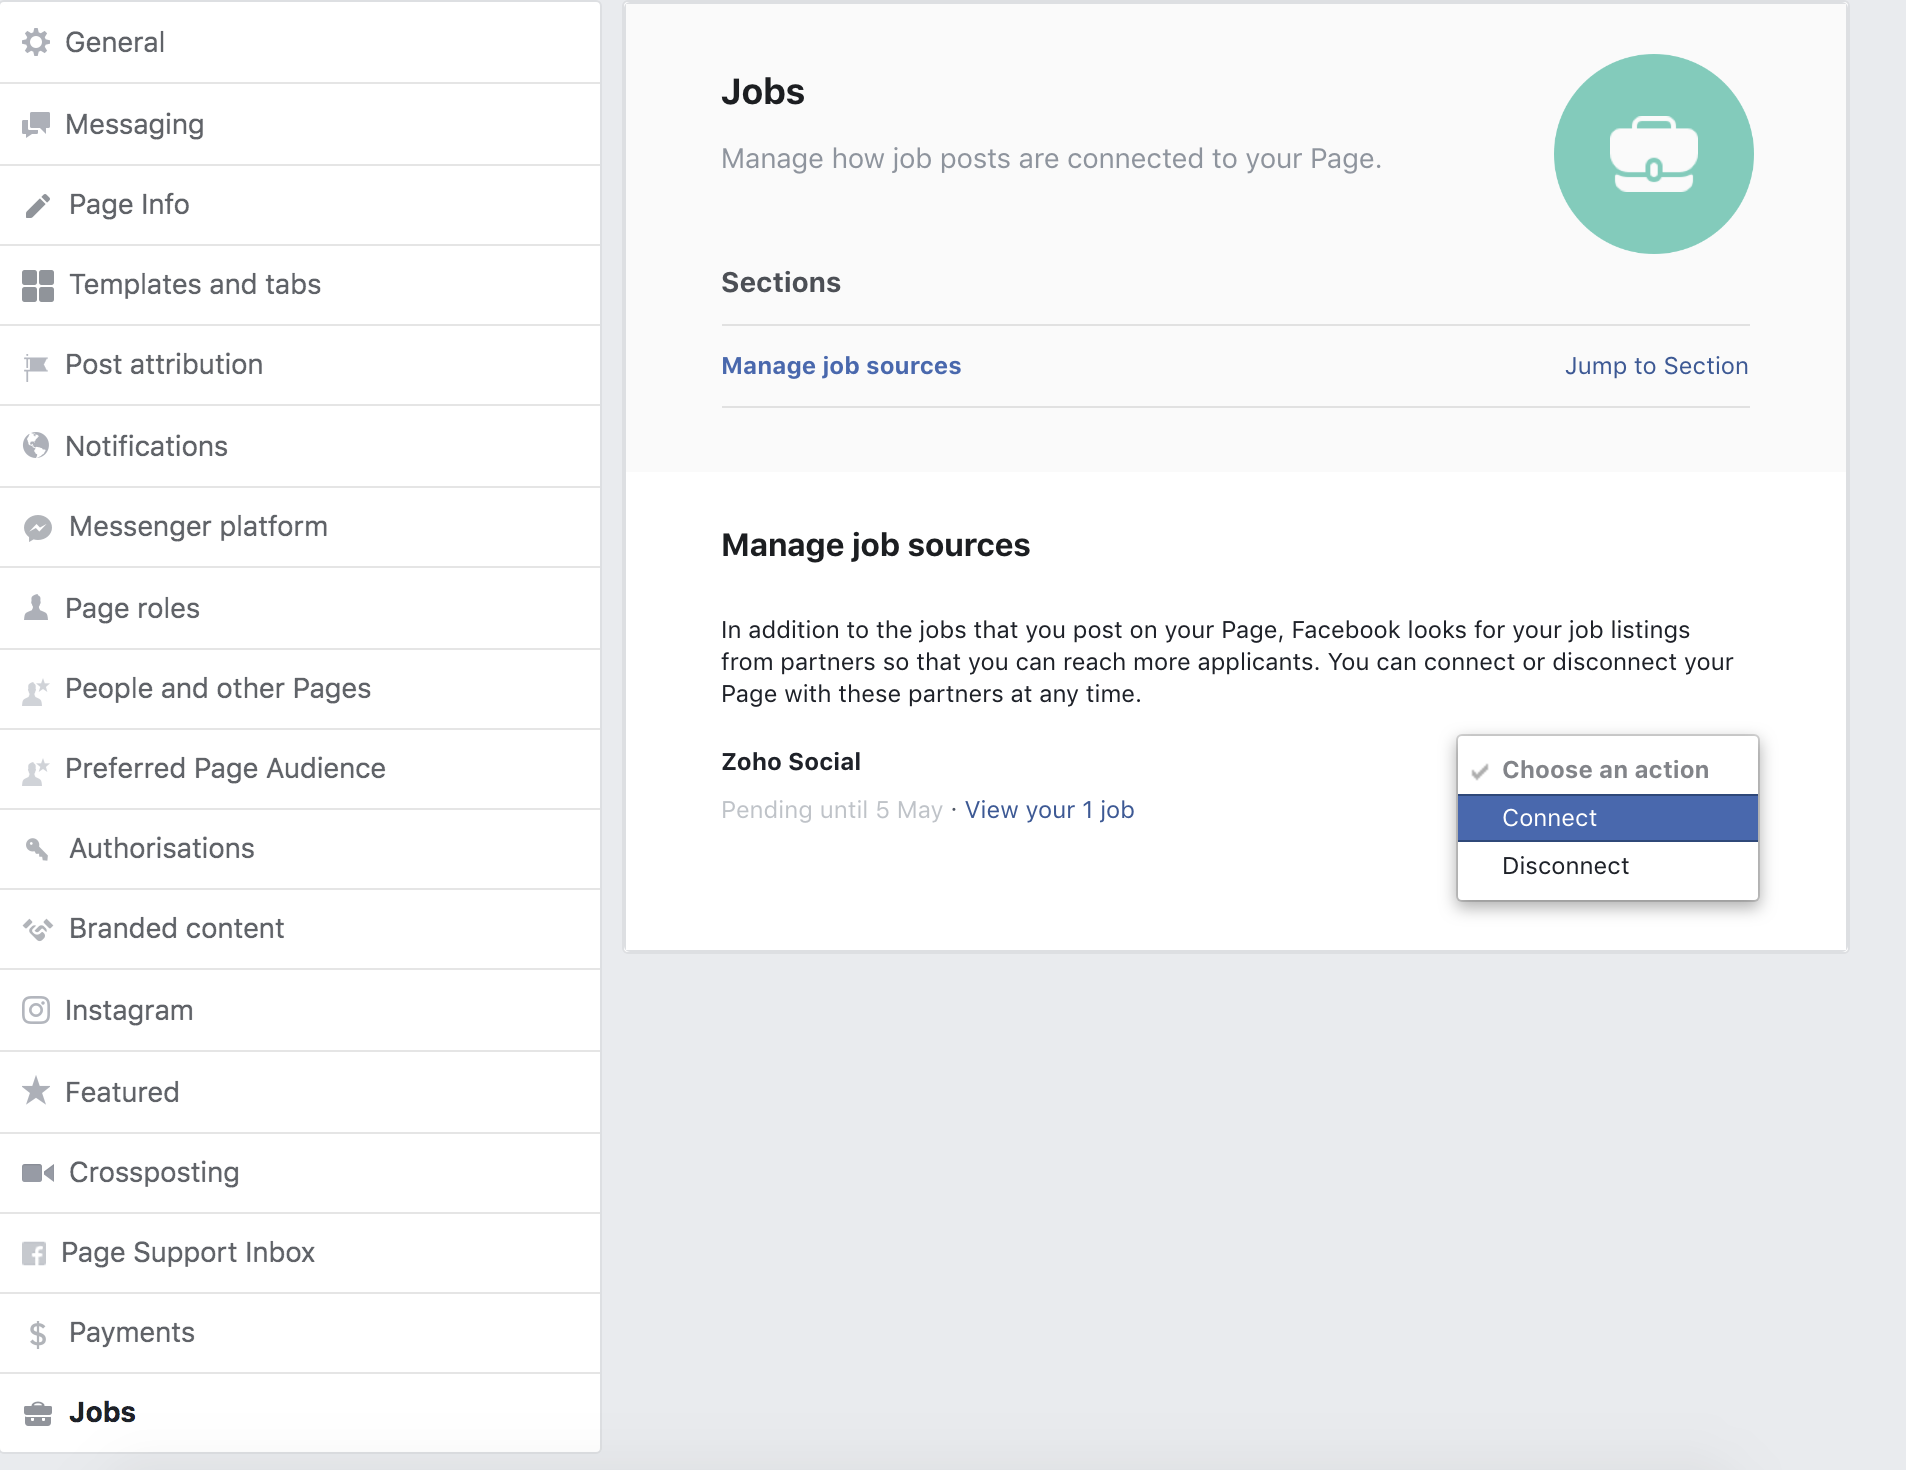Select the Featured star icon
Viewport: 1906px width, 1470px height.
(37, 1091)
